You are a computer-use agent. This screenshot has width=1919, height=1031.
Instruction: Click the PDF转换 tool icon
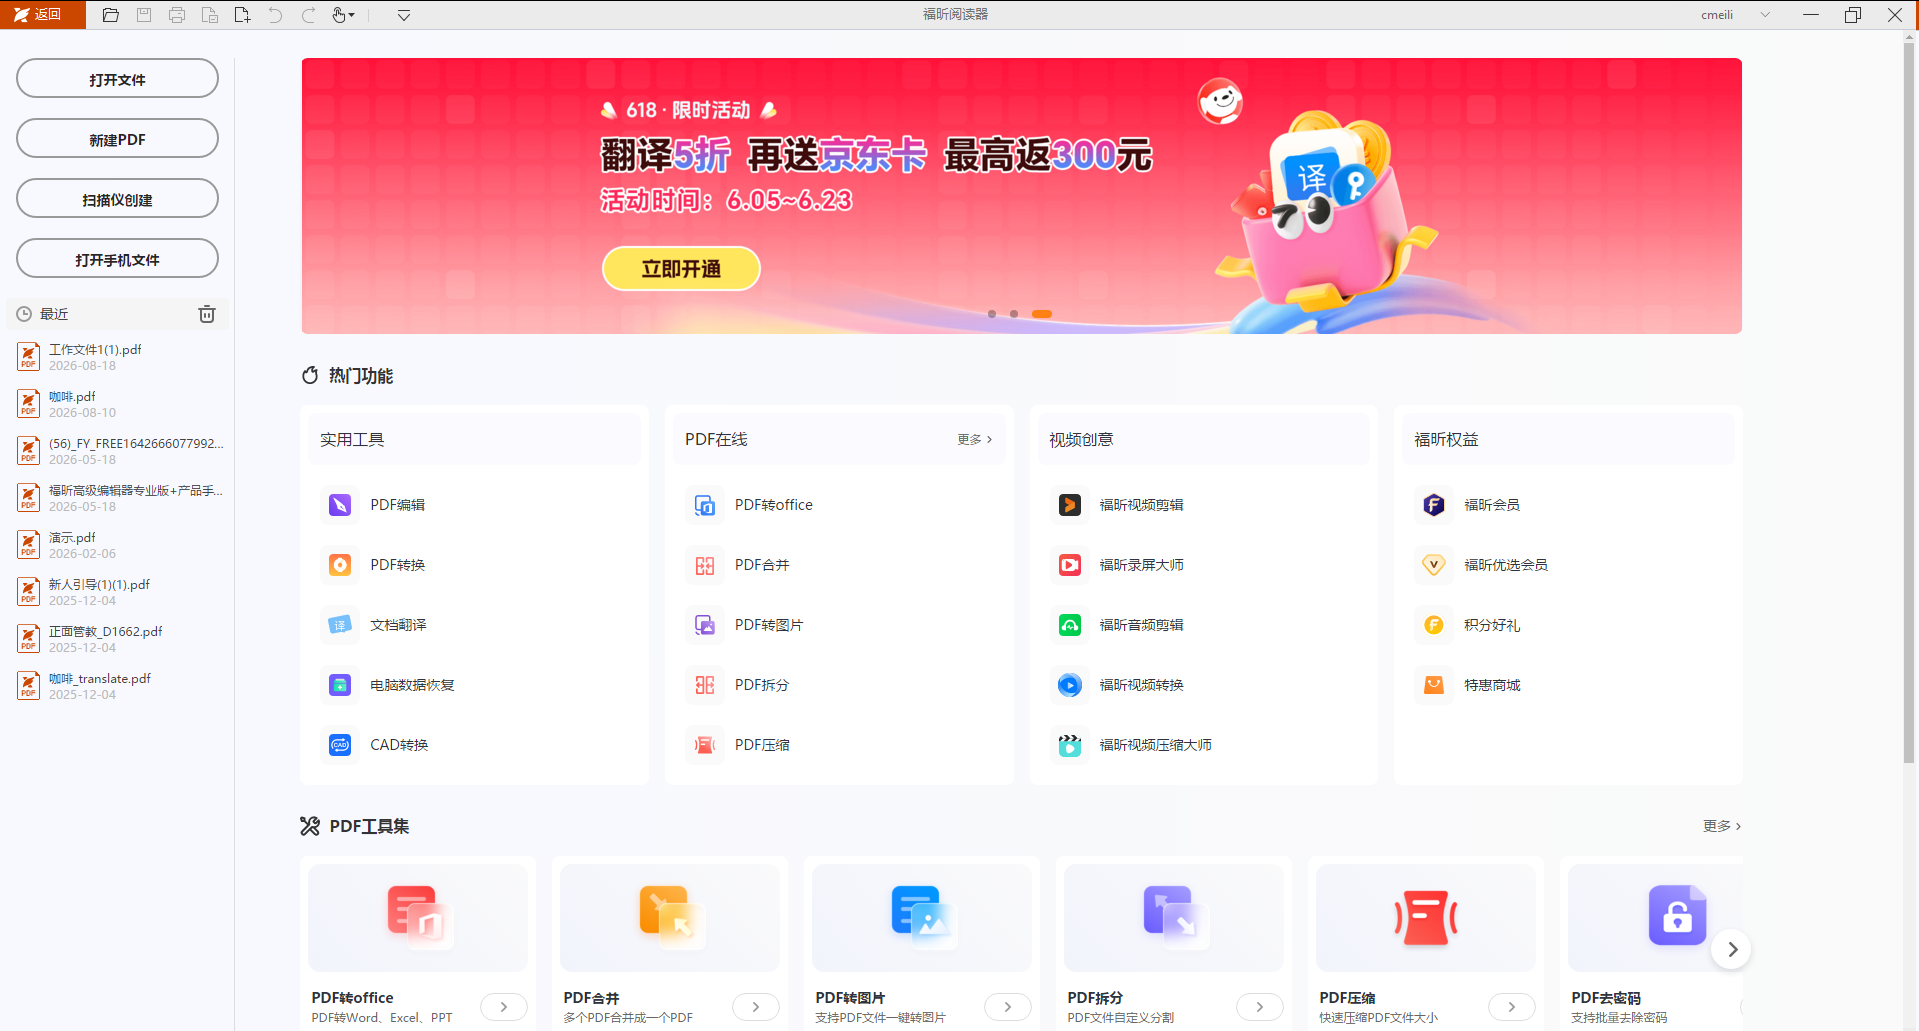[x=340, y=565]
